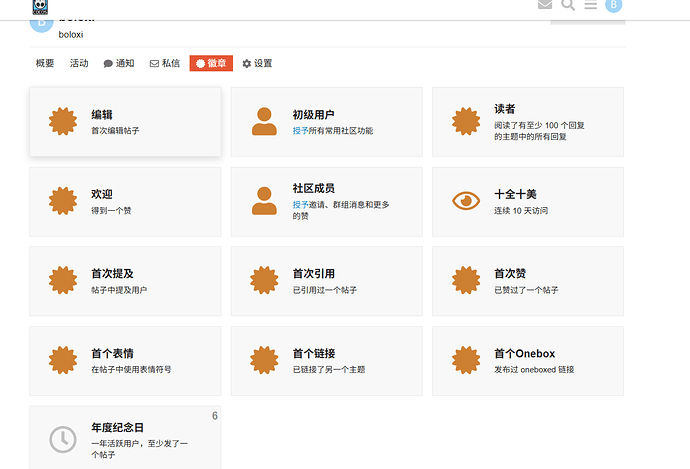Open the user avatar B in header
The height and width of the screenshot is (469, 690).
click(x=613, y=5)
